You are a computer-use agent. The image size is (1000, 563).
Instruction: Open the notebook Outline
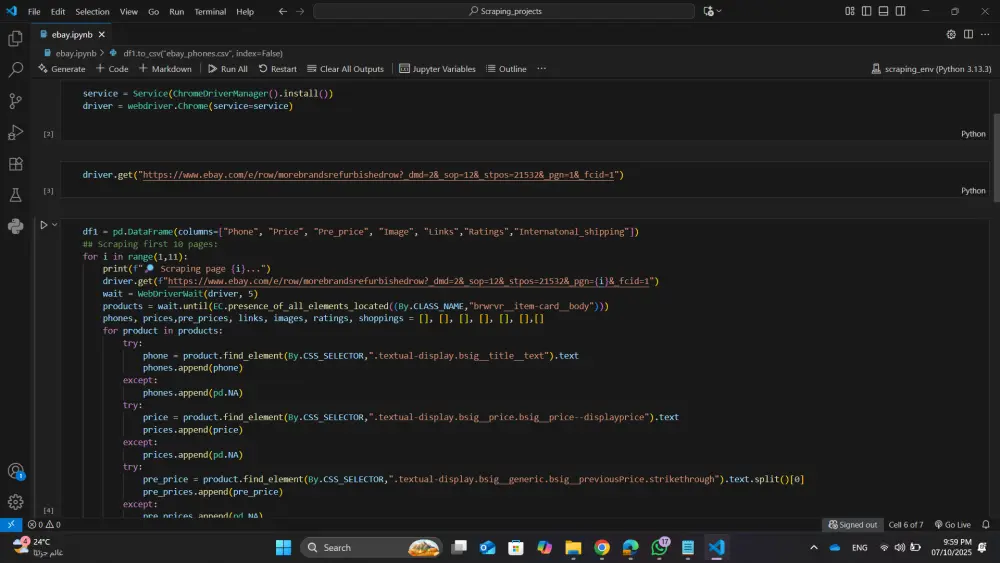[x=506, y=69]
